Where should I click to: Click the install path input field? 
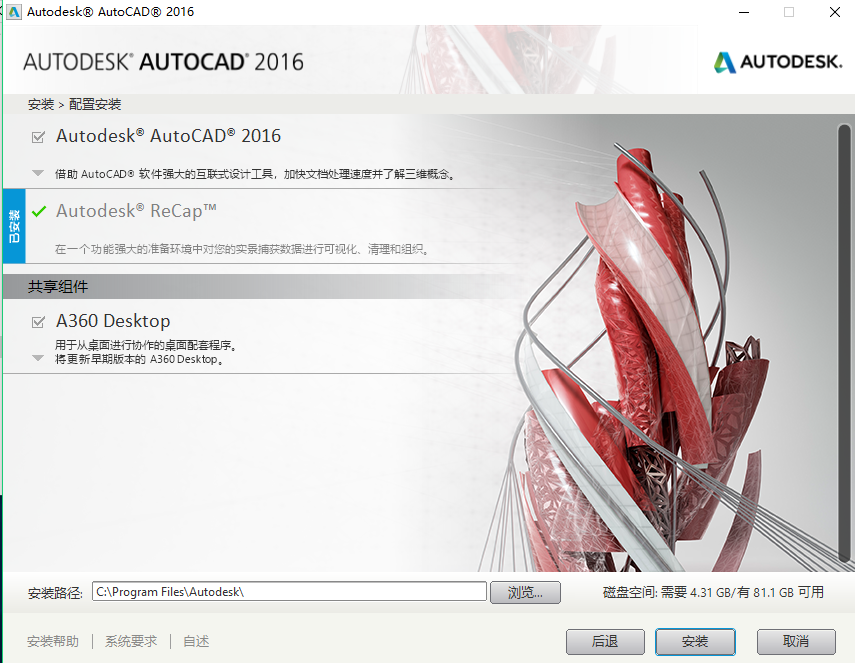point(289,592)
